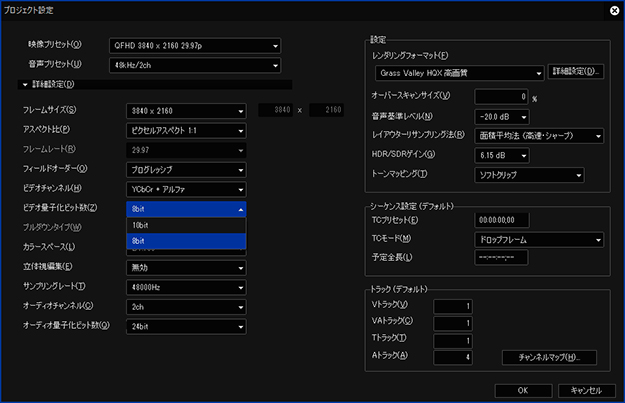Click the プロジェクト設定 title text

[28, 10]
